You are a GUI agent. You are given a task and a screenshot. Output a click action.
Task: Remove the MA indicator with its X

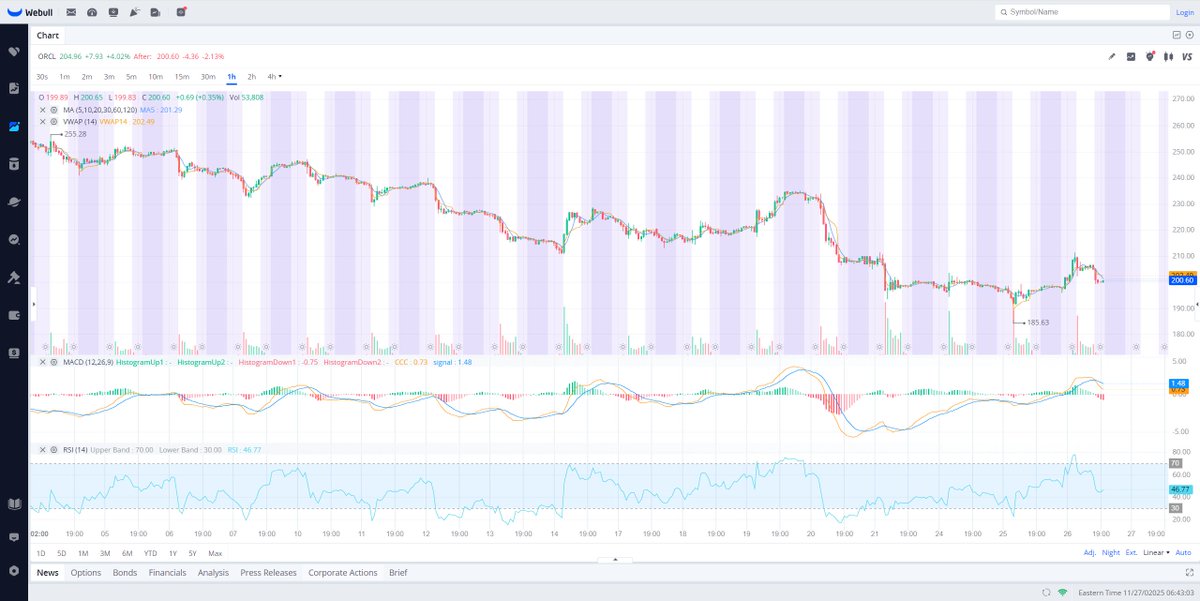point(42,109)
